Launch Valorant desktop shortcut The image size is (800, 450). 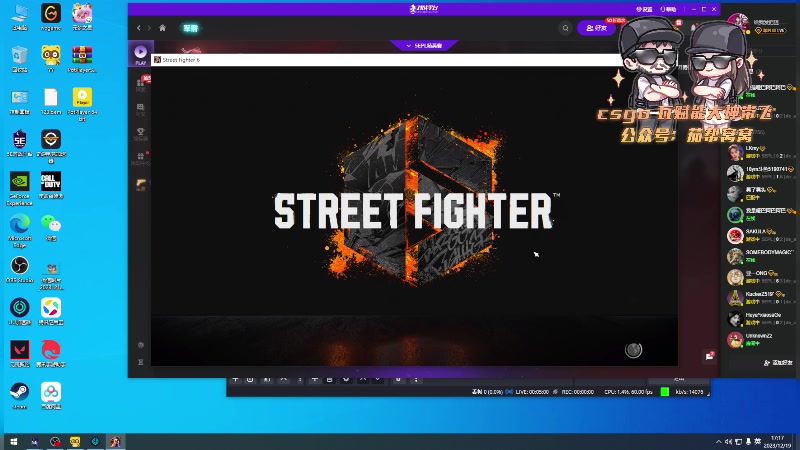point(19,354)
